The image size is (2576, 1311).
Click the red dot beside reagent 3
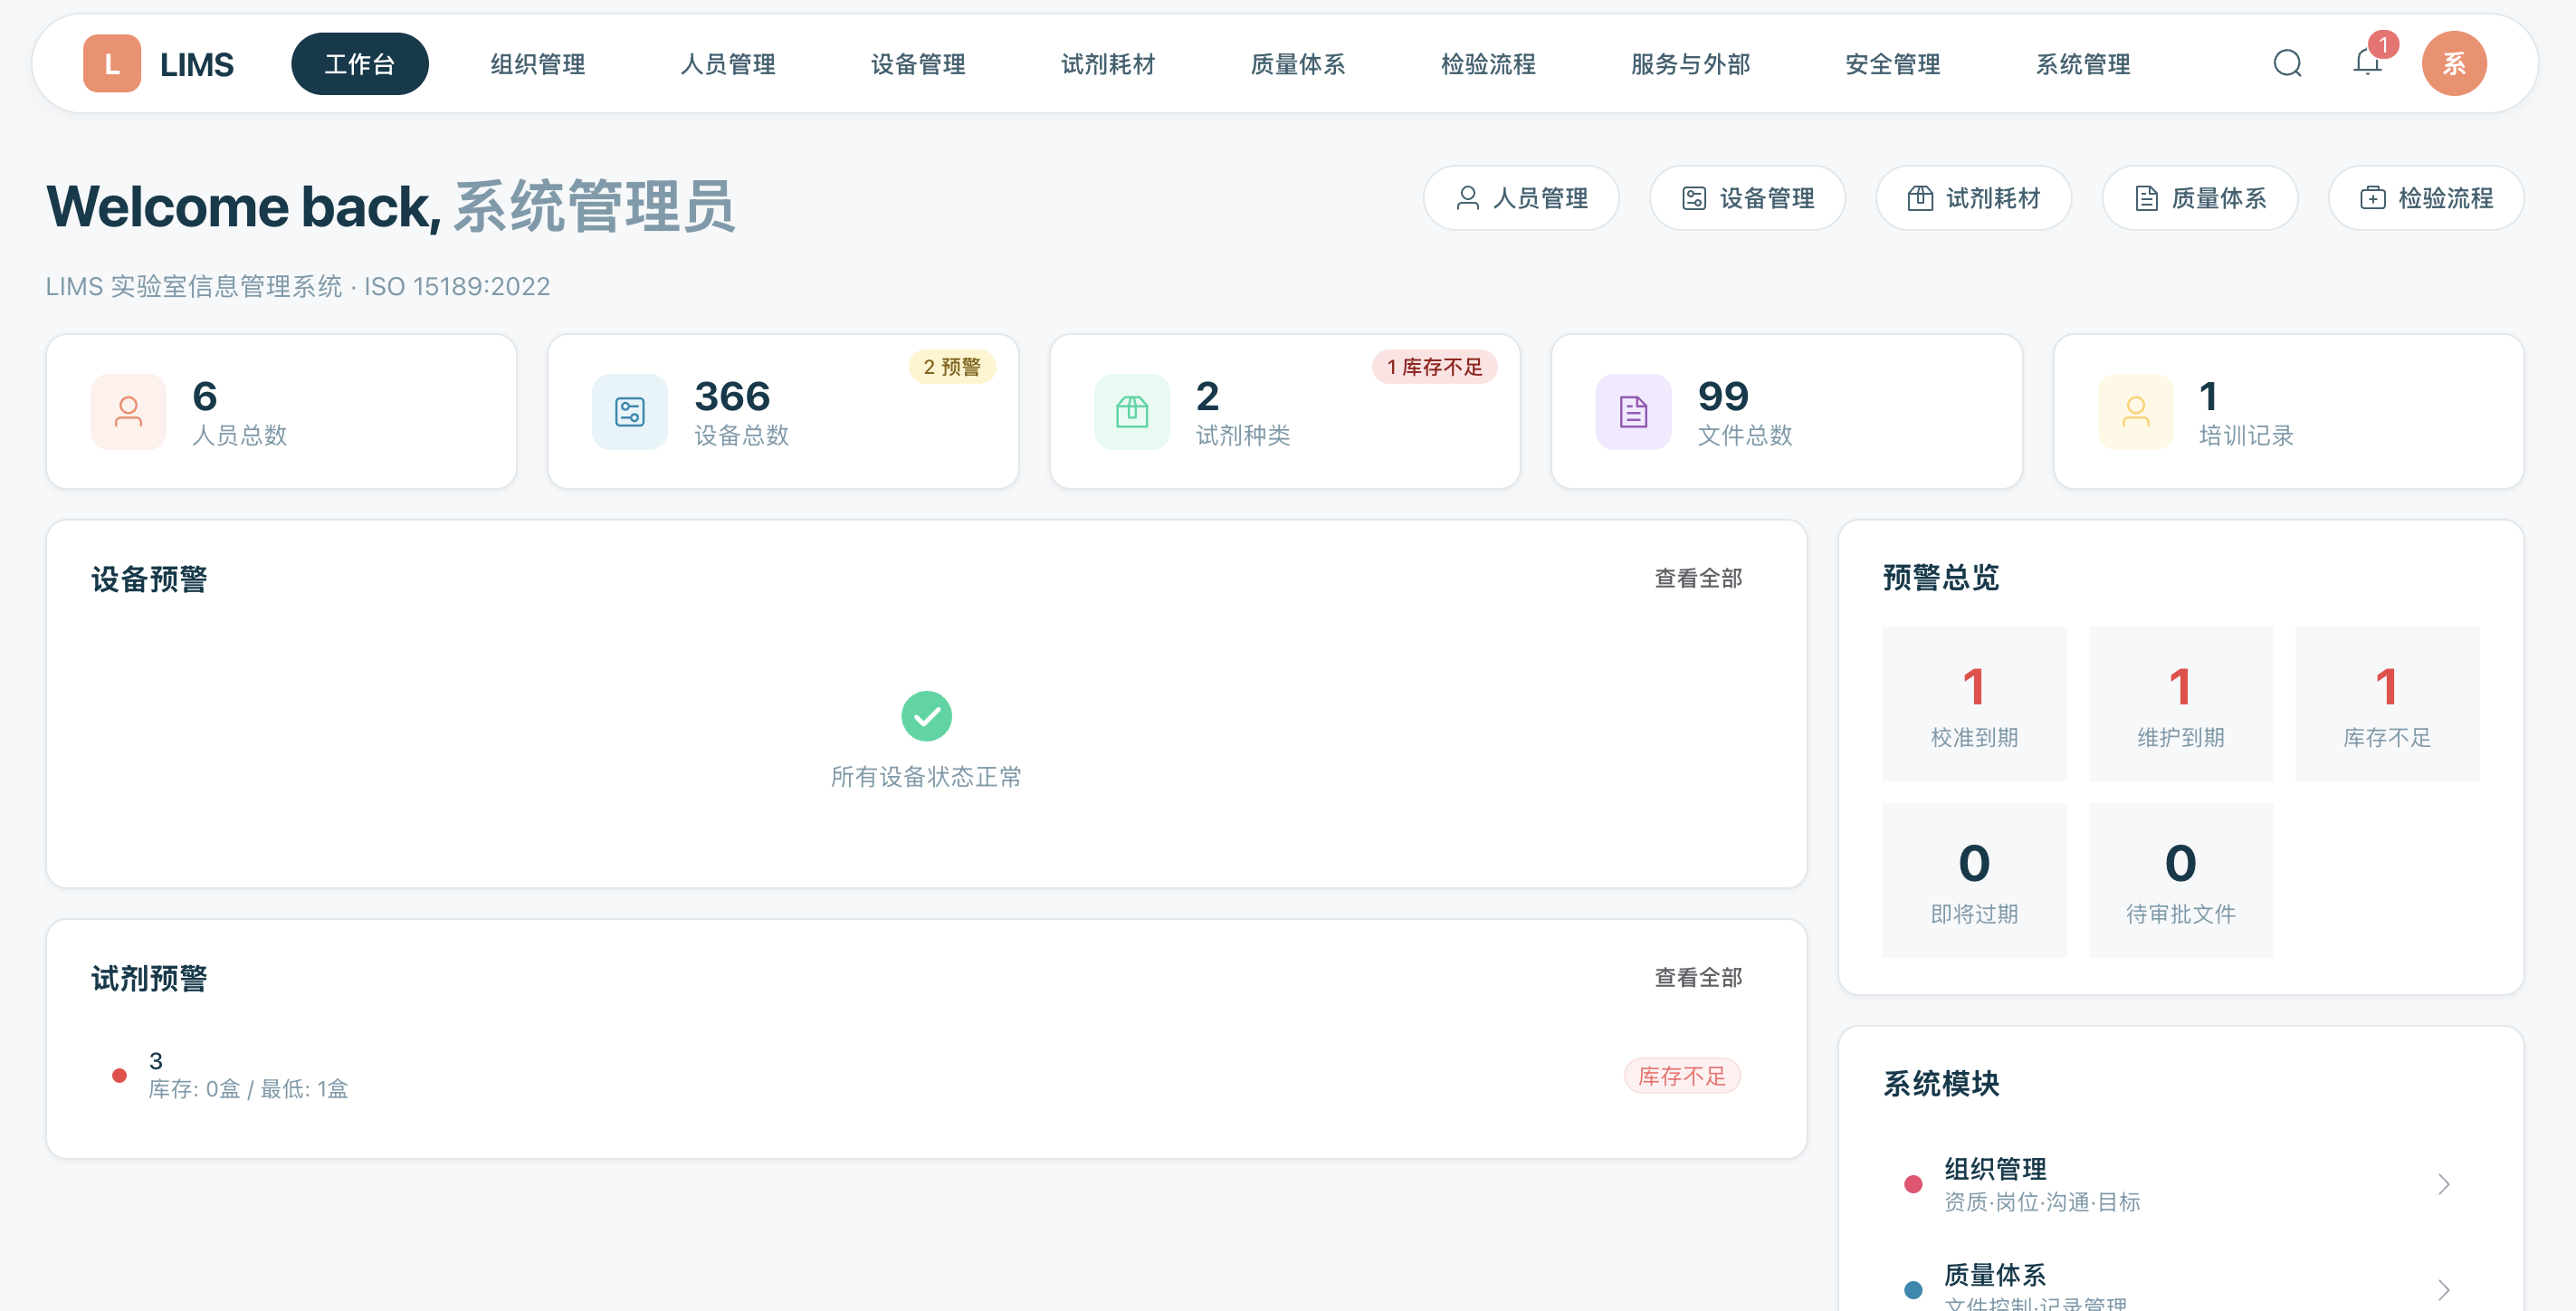119,1075
